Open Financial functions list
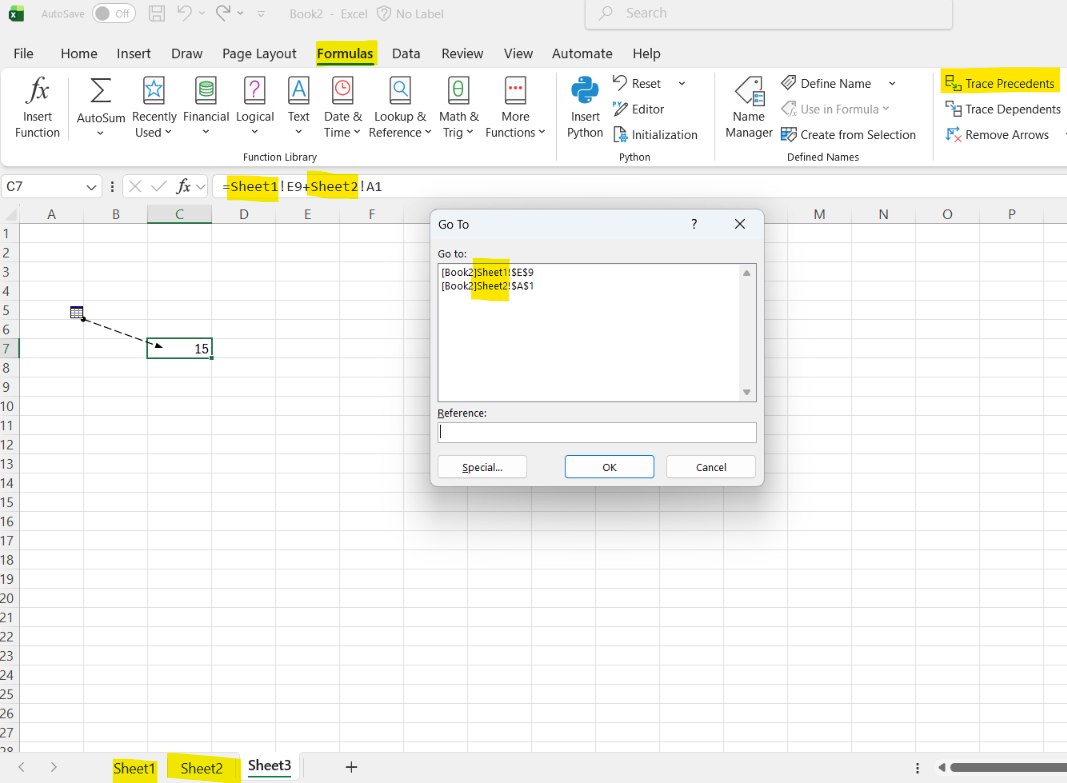1067x783 pixels. tap(206, 107)
